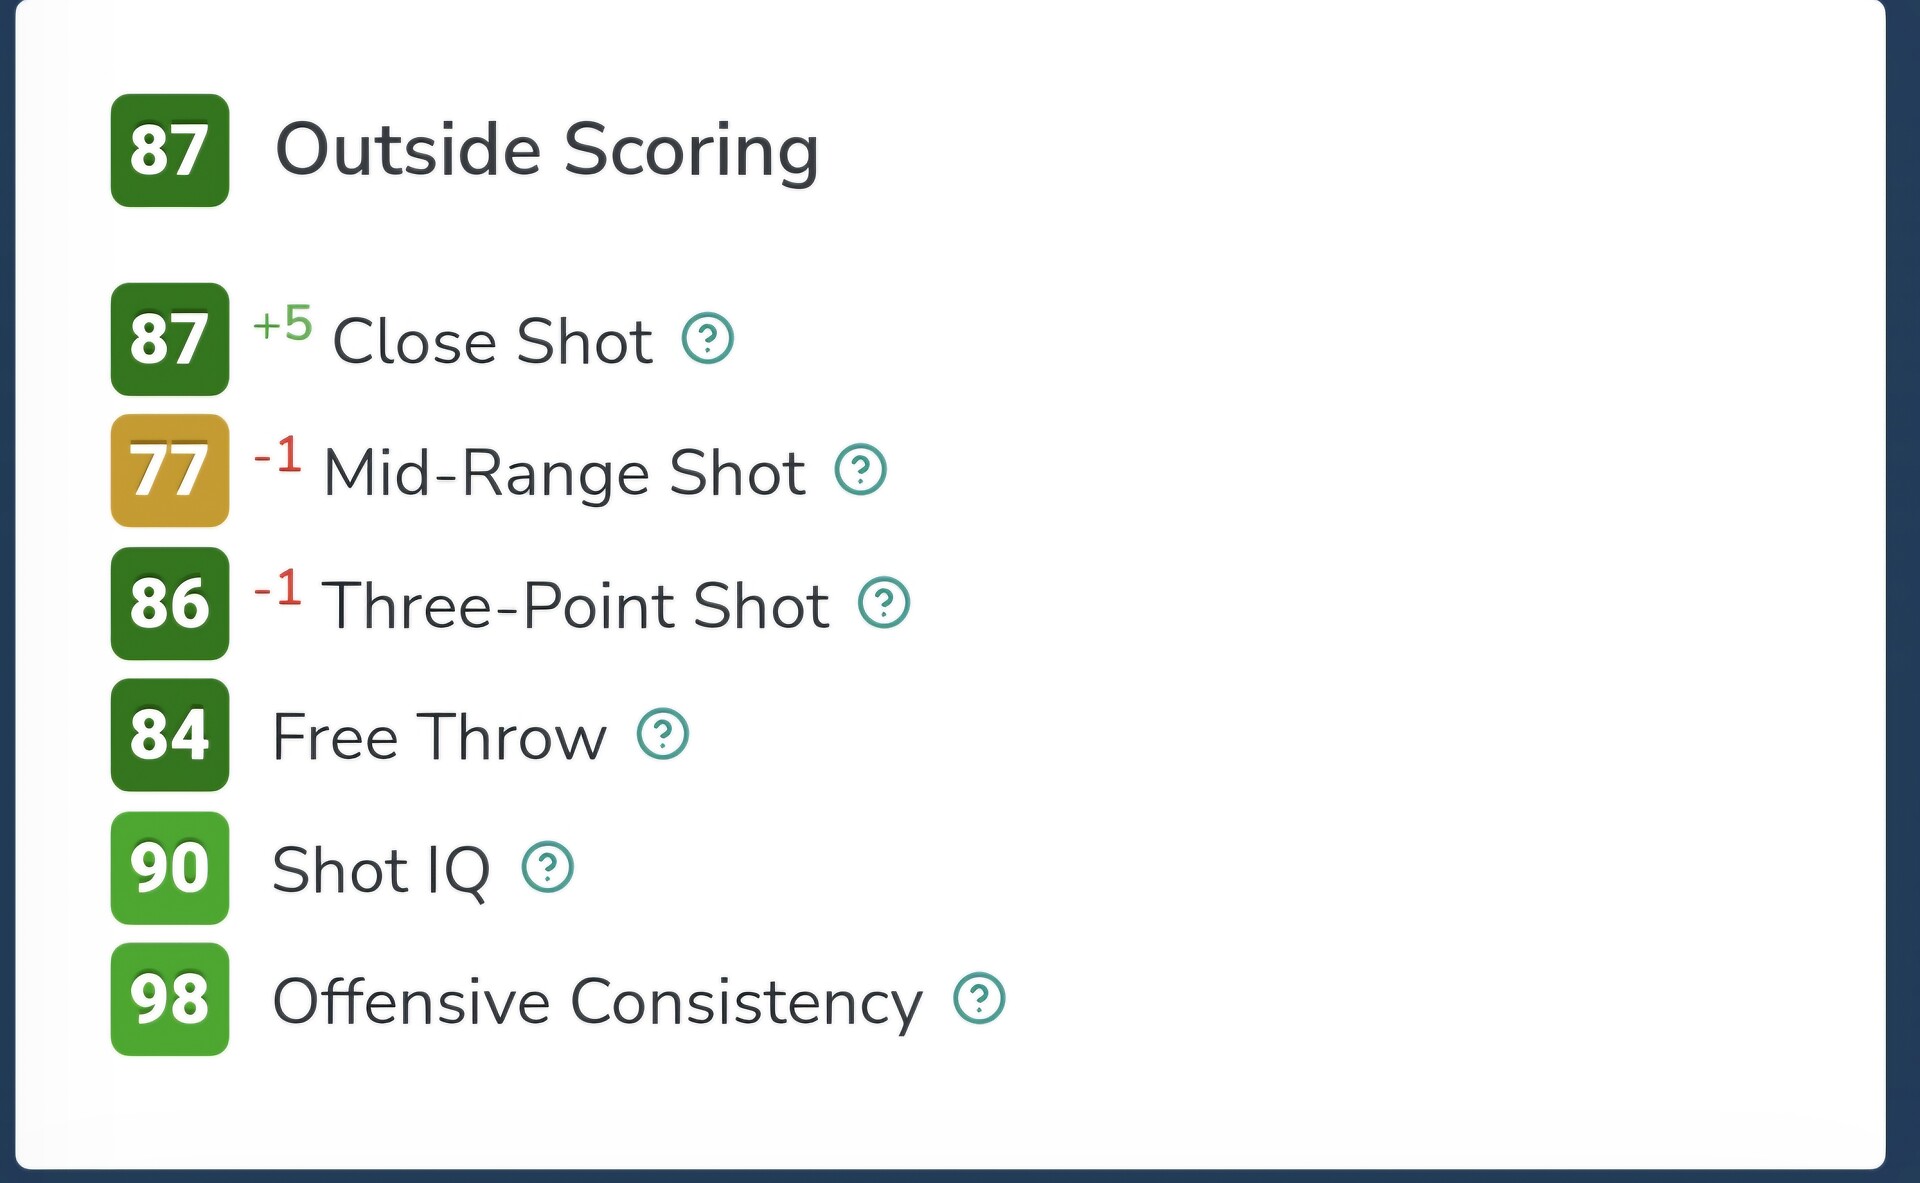Click the Three-Point Shot attribute label

coord(575,606)
